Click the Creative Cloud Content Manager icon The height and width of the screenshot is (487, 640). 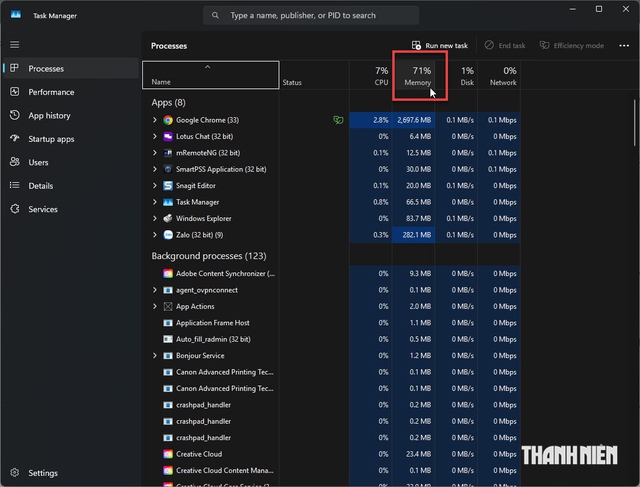pyautogui.click(x=168, y=470)
